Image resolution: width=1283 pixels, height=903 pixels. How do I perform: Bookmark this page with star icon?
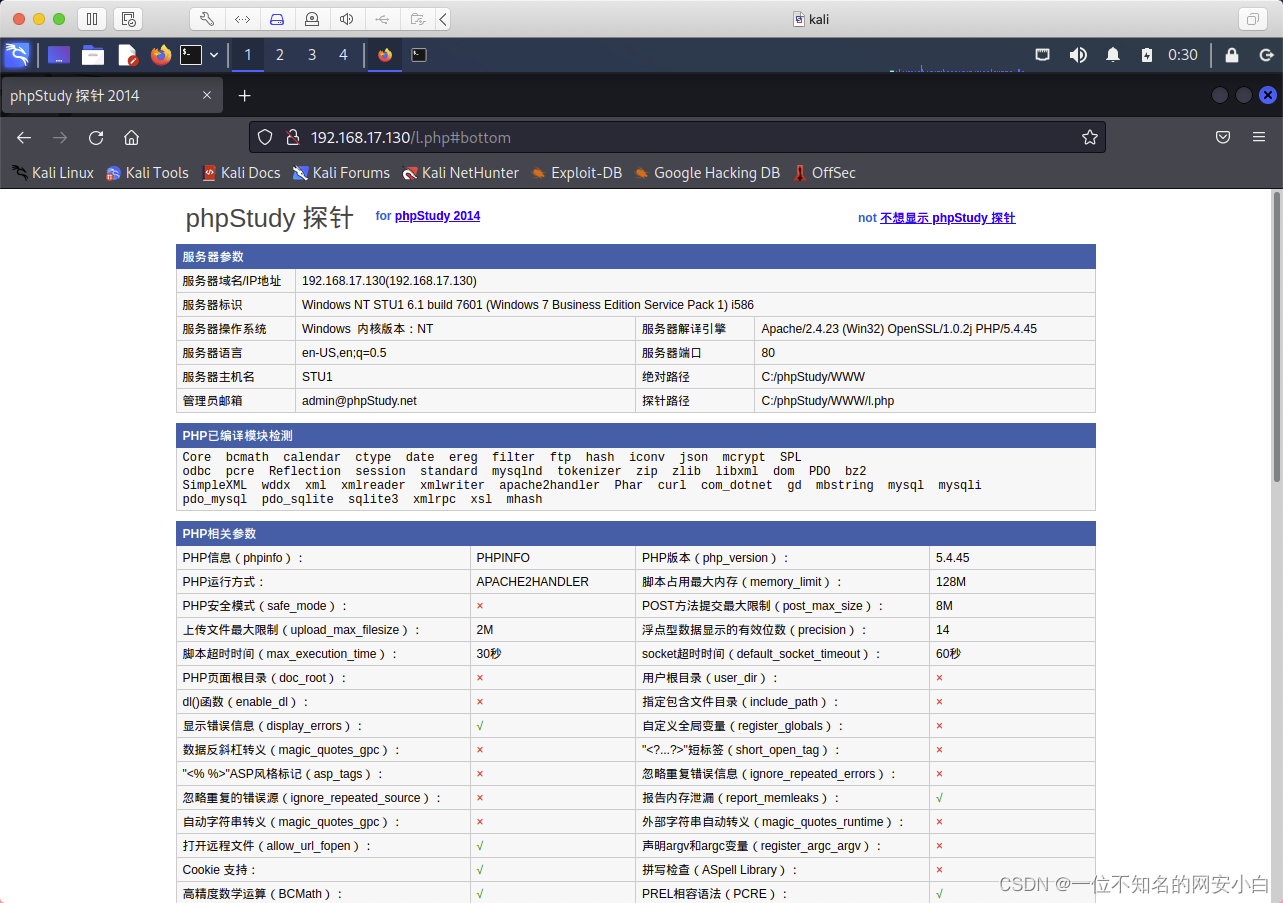pos(1090,138)
